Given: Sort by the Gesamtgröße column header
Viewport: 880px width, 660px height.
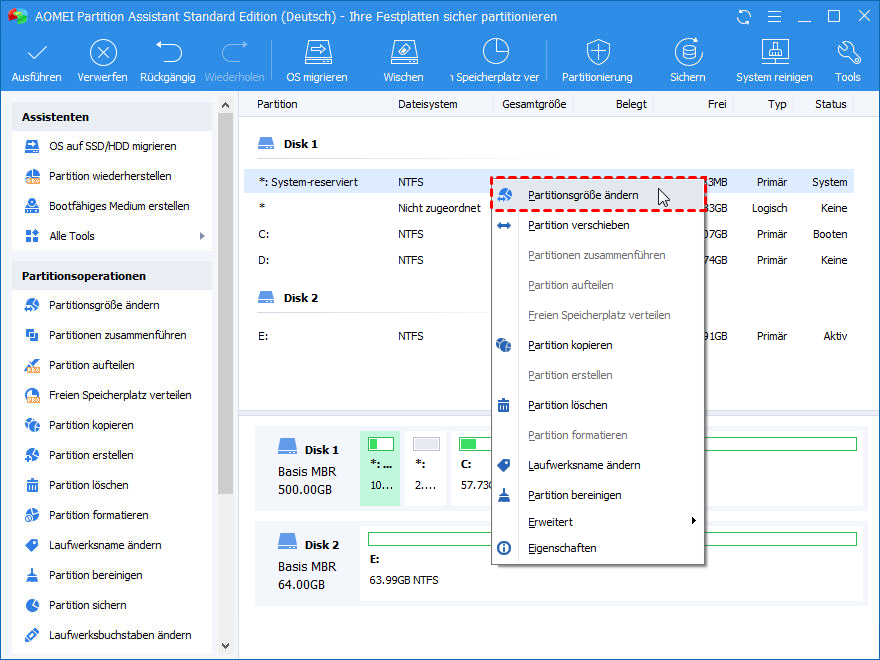Looking at the screenshot, I should [x=534, y=104].
